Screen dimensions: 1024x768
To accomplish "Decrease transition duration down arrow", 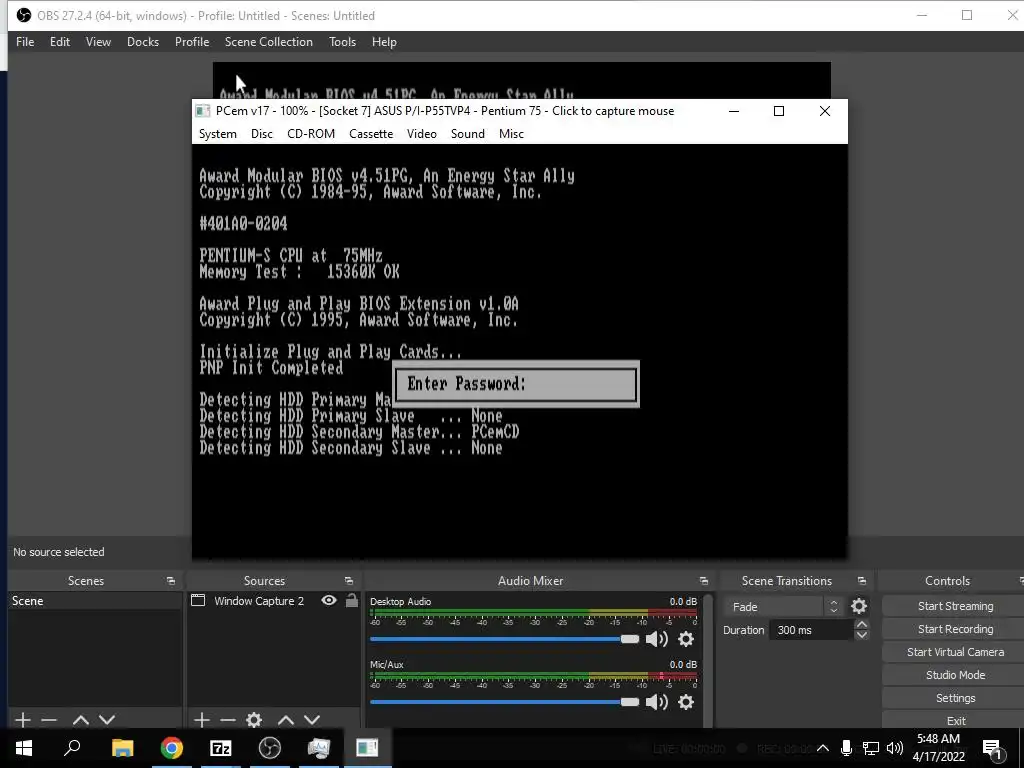I will (861, 635).
